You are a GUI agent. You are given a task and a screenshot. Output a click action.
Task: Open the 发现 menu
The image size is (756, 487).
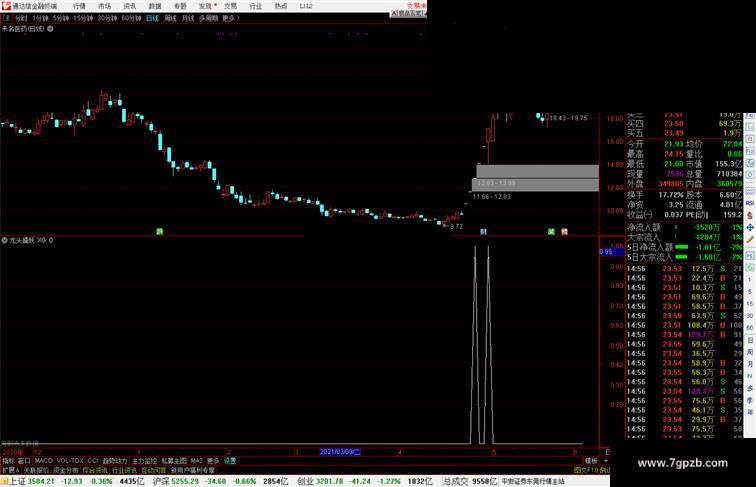205,6
